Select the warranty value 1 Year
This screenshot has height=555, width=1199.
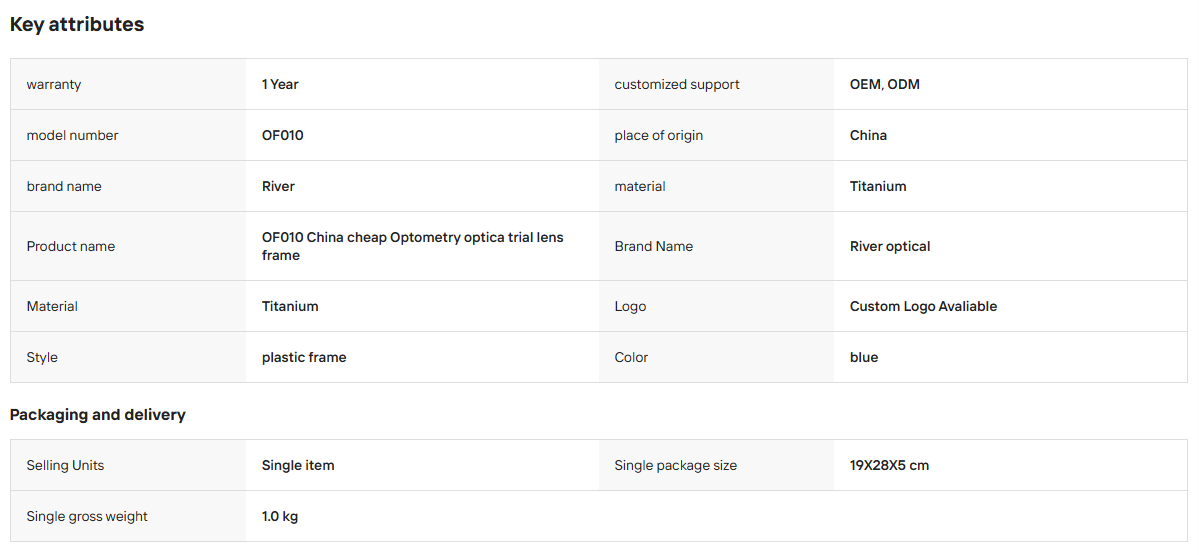tap(280, 84)
